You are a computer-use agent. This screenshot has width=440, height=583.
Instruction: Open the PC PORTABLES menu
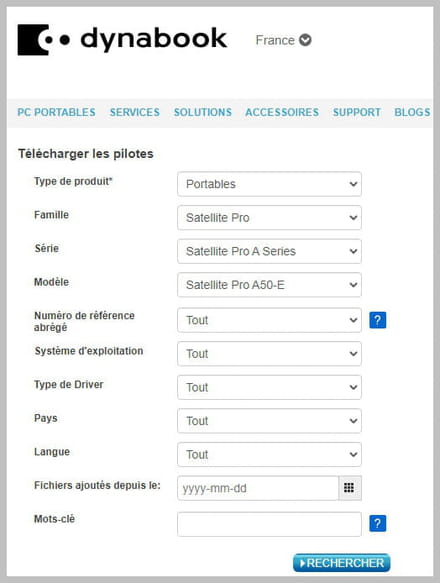[57, 112]
